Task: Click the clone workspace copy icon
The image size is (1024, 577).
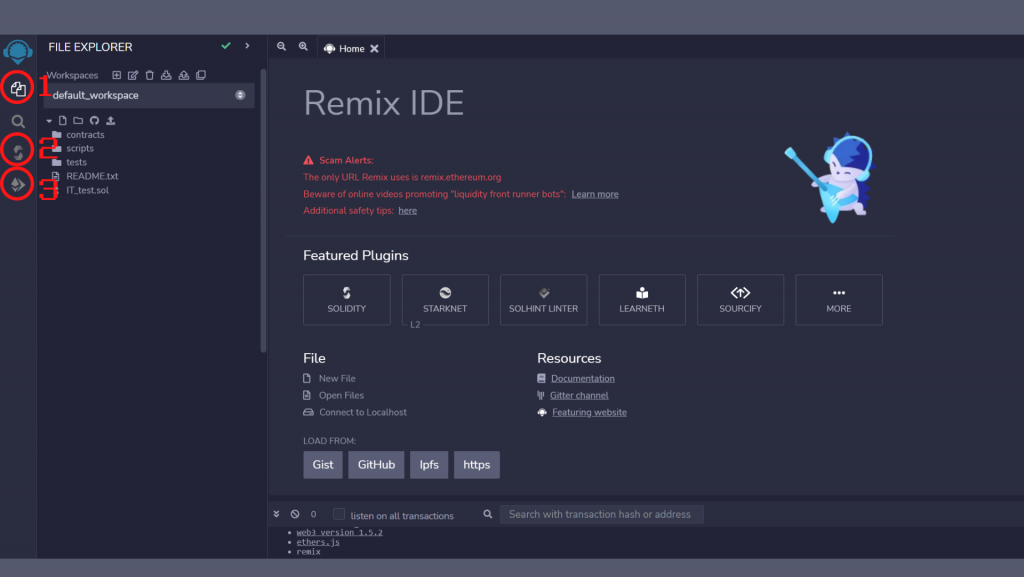Action: (201, 75)
